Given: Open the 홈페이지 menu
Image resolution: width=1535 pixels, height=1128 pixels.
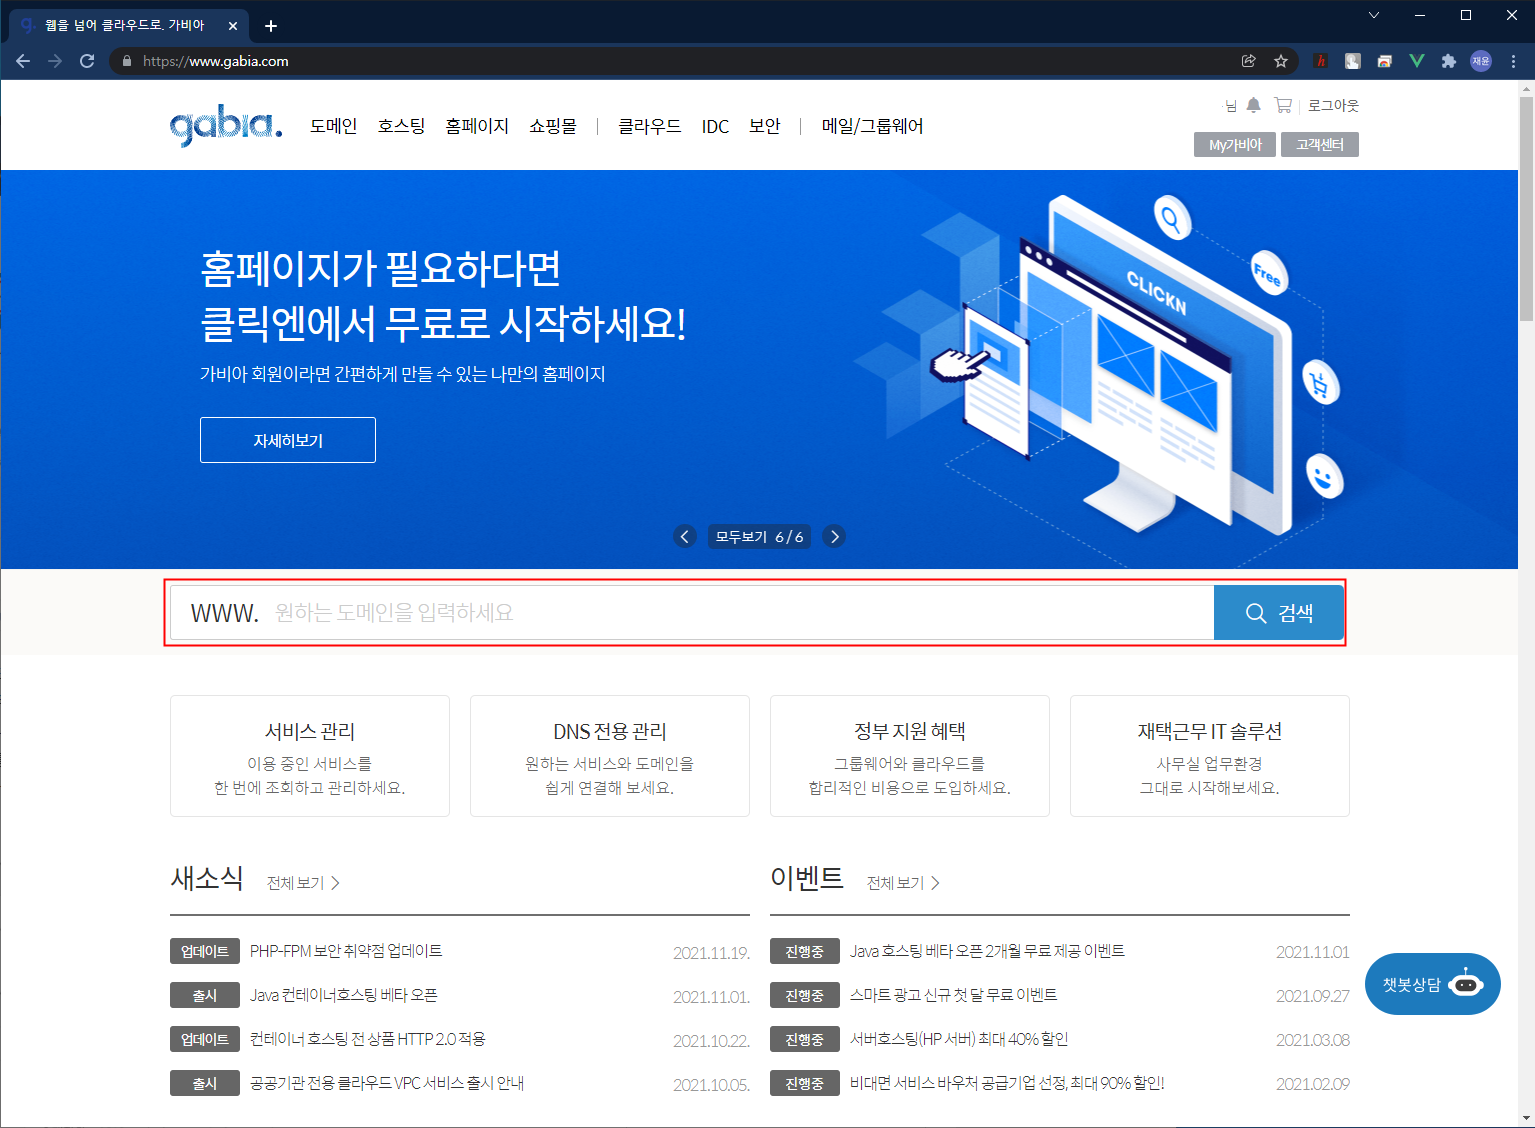Looking at the screenshot, I should 477,126.
